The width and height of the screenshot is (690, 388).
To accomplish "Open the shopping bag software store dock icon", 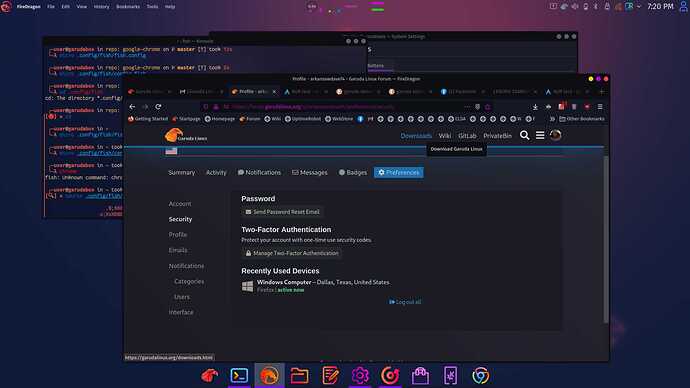I will point(420,375).
